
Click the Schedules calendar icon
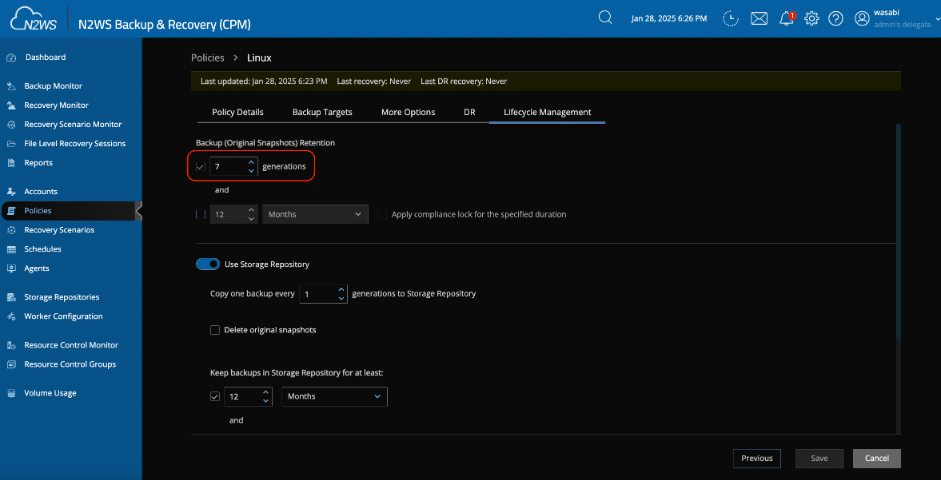pos(10,250)
